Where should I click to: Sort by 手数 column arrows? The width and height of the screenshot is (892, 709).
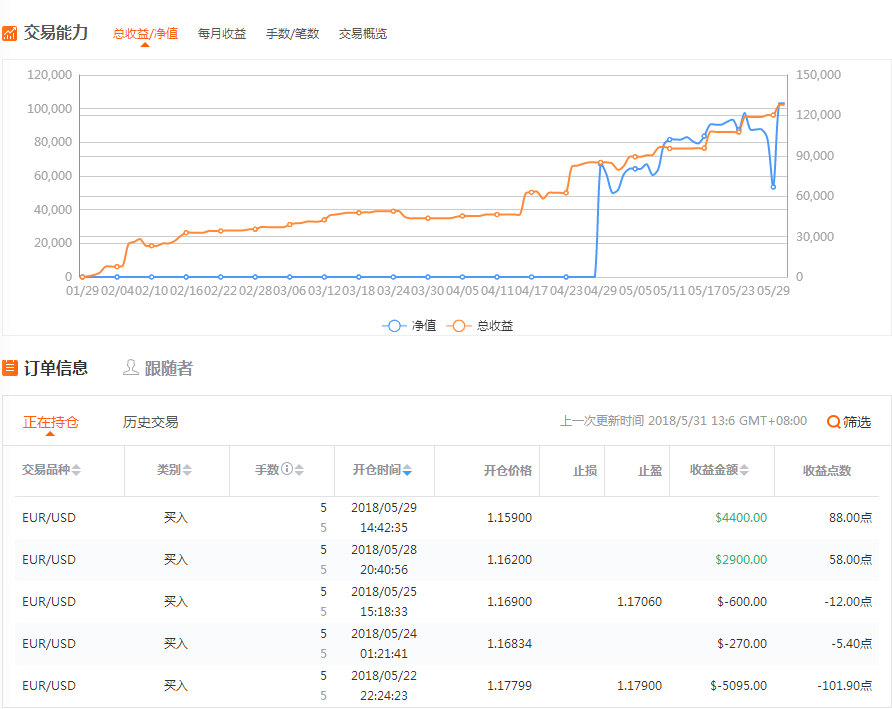(x=299, y=470)
